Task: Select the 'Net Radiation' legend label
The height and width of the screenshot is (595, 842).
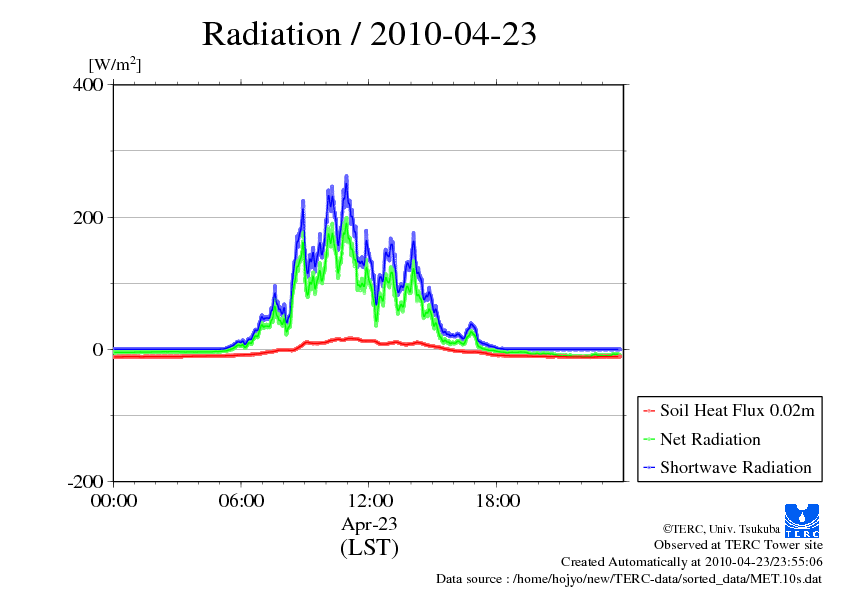Action: tap(710, 439)
